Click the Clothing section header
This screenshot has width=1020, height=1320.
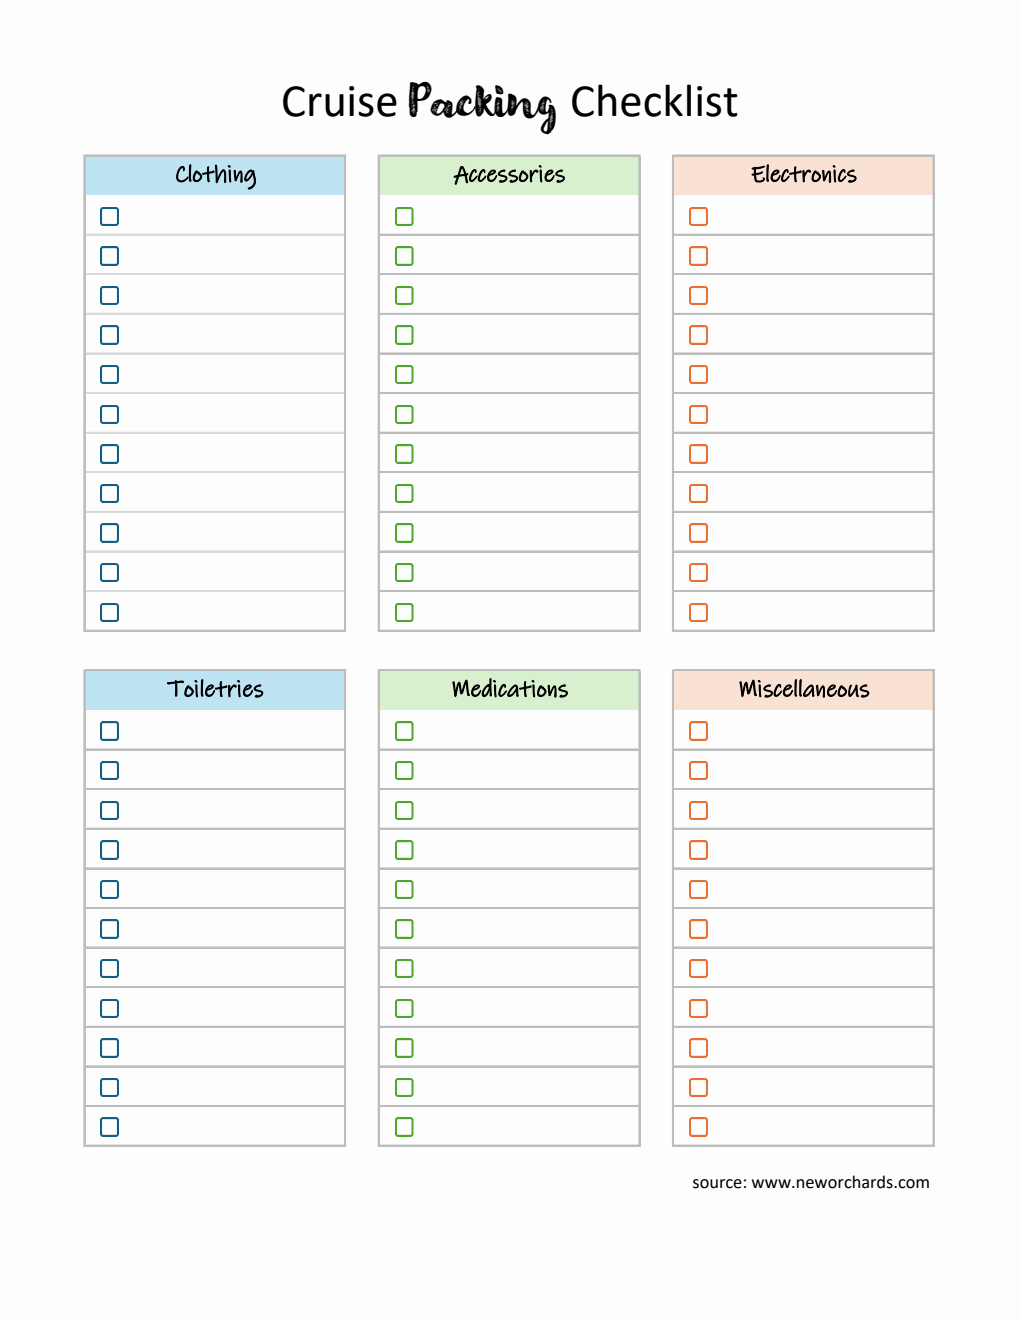coord(215,175)
